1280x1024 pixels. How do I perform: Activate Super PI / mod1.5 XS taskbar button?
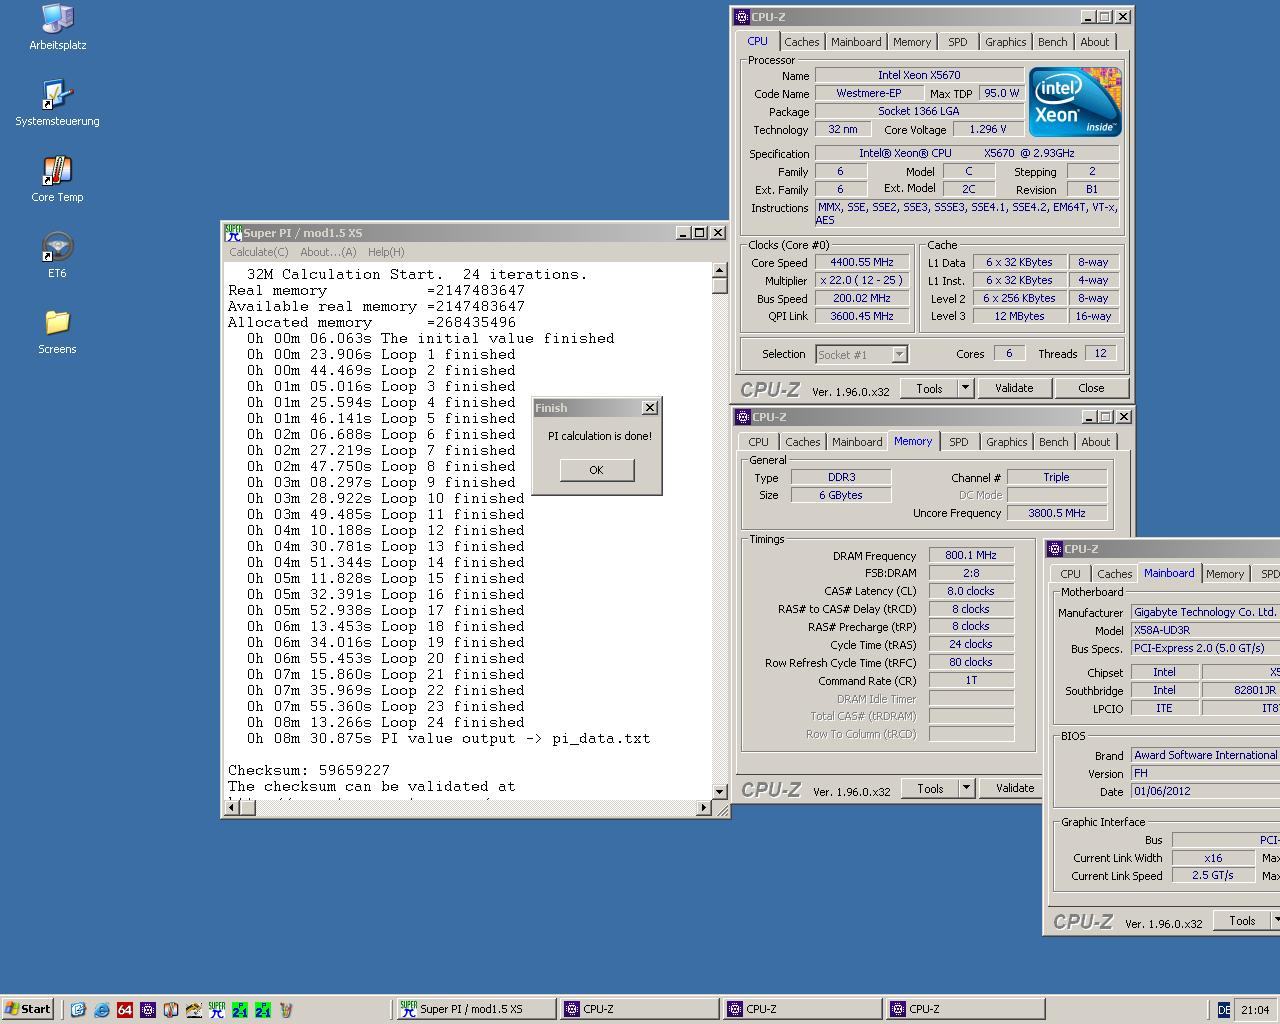coord(475,1009)
